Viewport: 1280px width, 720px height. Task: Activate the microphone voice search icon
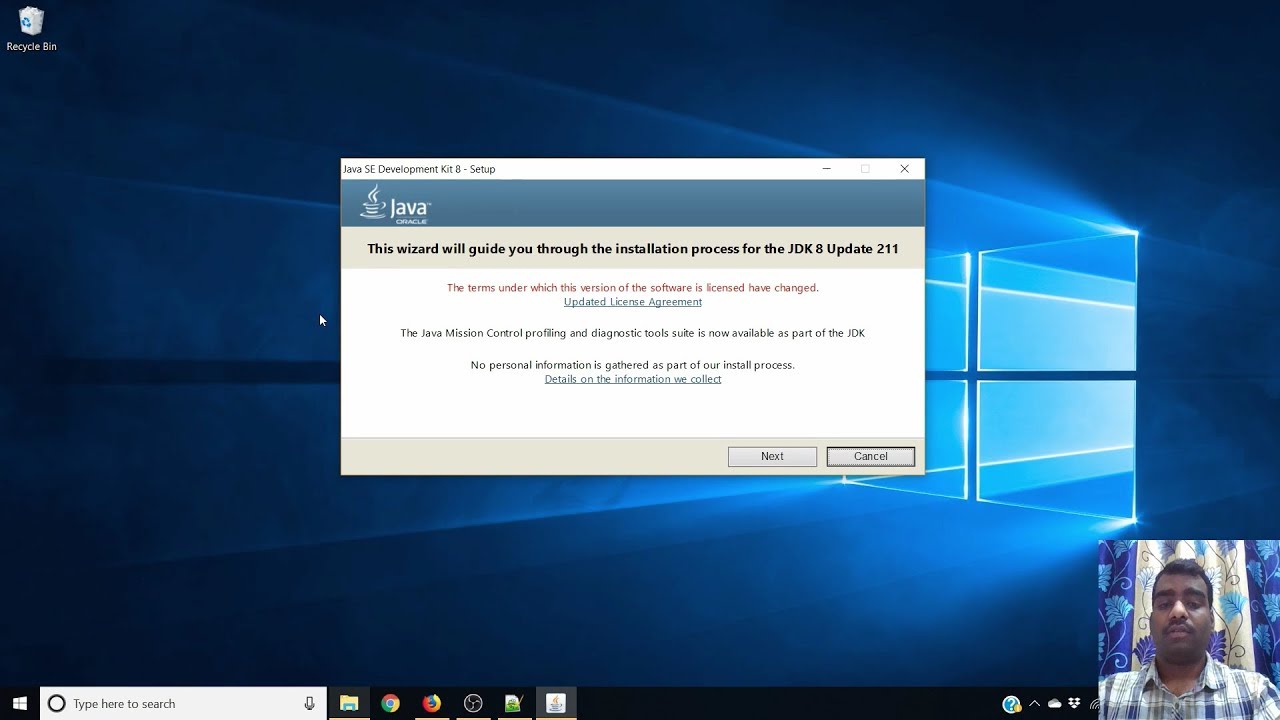click(310, 704)
